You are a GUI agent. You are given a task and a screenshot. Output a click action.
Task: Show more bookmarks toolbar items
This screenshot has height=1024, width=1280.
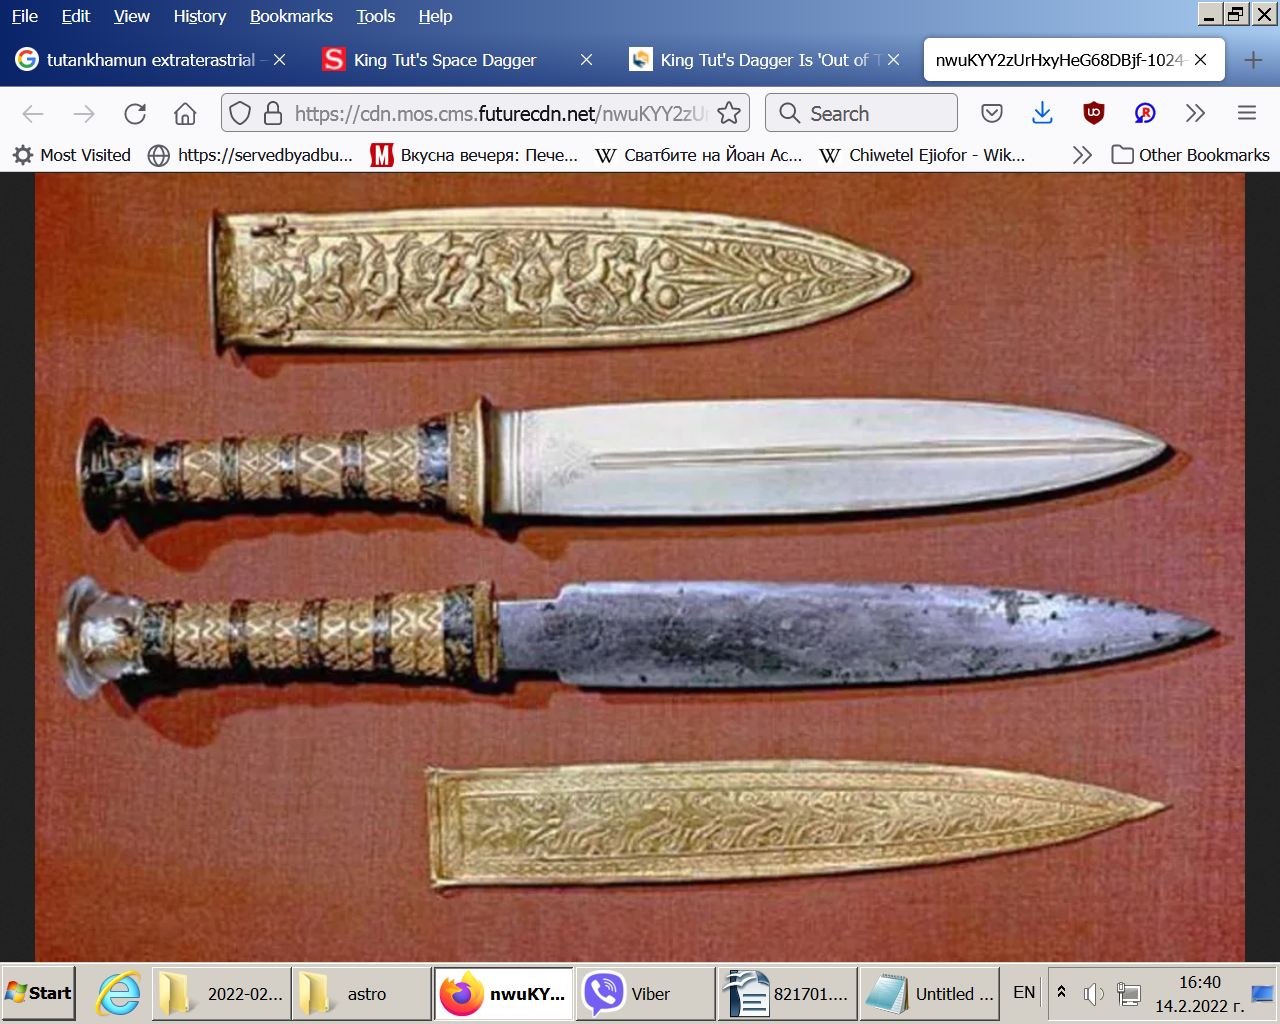pos(1082,155)
